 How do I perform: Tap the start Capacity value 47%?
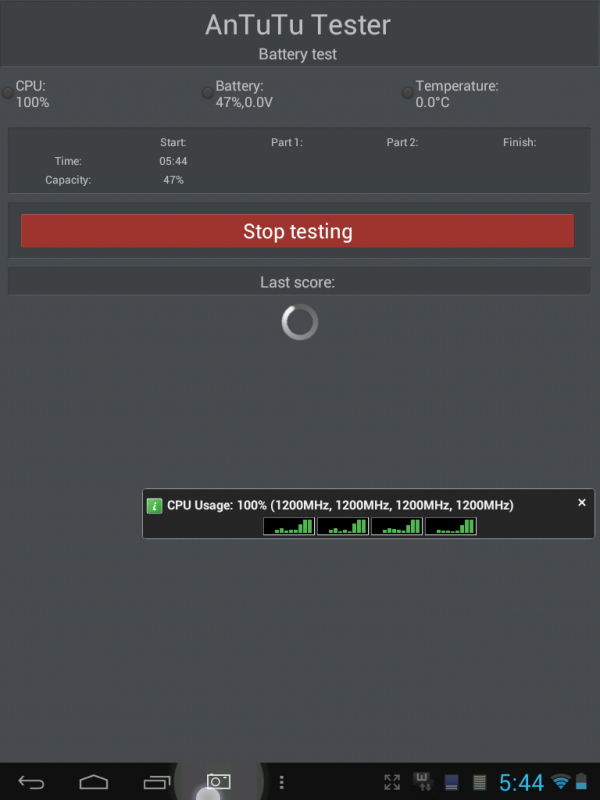pos(173,180)
